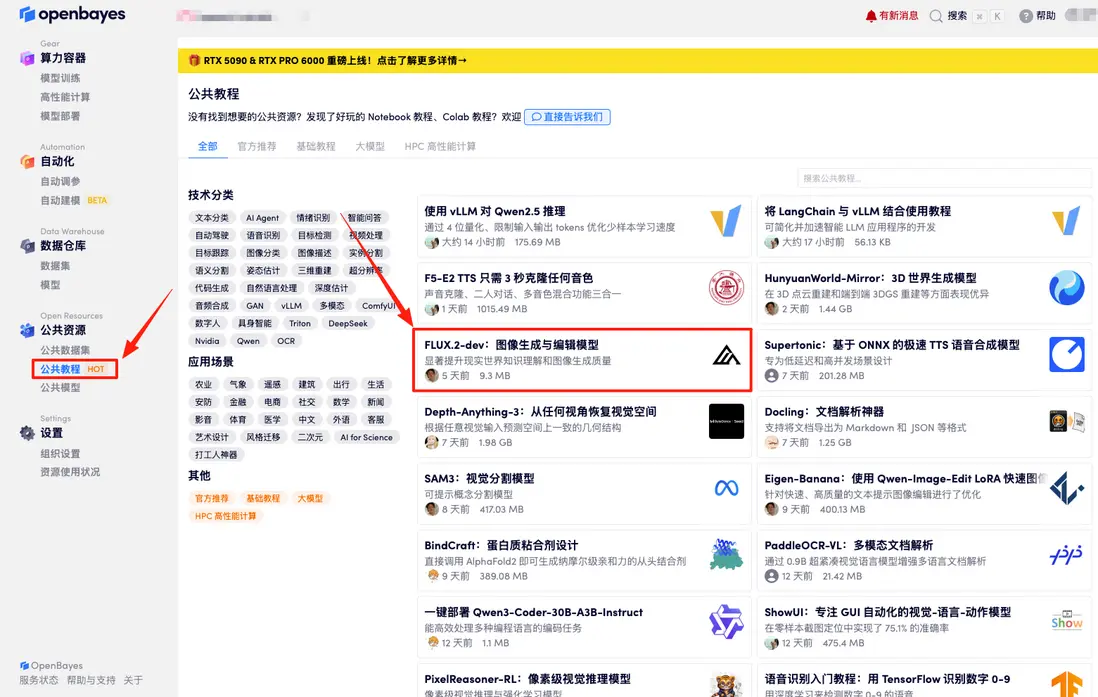The width and height of the screenshot is (1098, 697).
Task: Select the 自动驾驶 tag
Action: [212, 235]
